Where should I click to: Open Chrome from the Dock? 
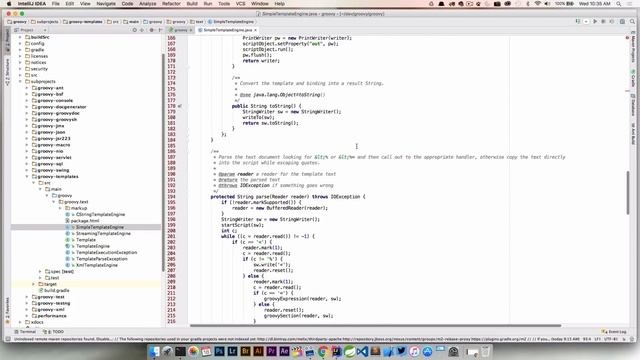point(323,351)
